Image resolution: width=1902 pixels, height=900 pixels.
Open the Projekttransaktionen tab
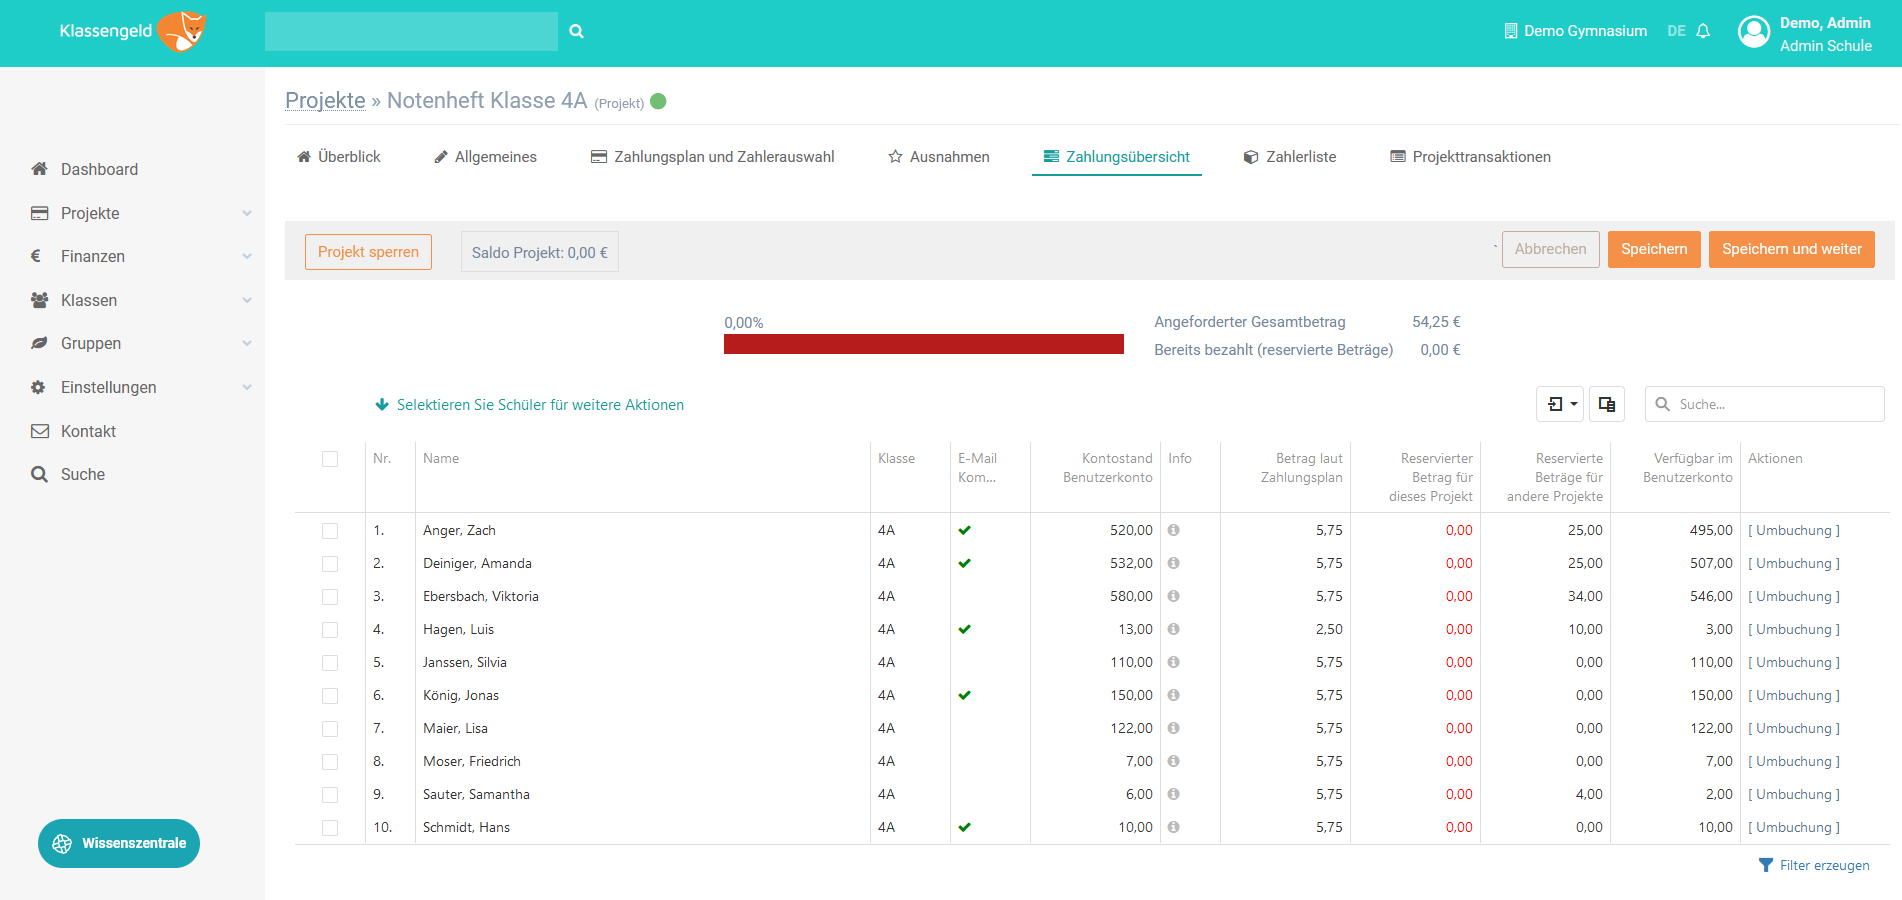click(x=1470, y=157)
